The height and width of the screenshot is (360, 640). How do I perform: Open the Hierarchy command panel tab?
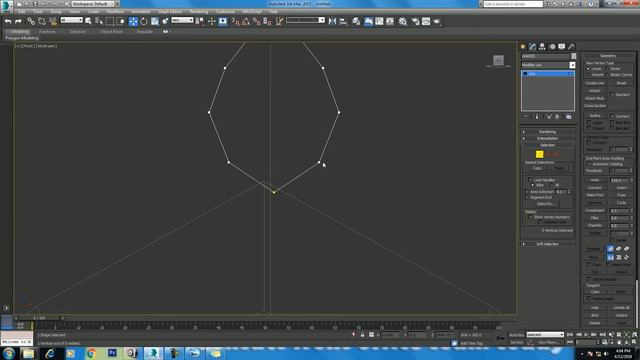(x=542, y=47)
